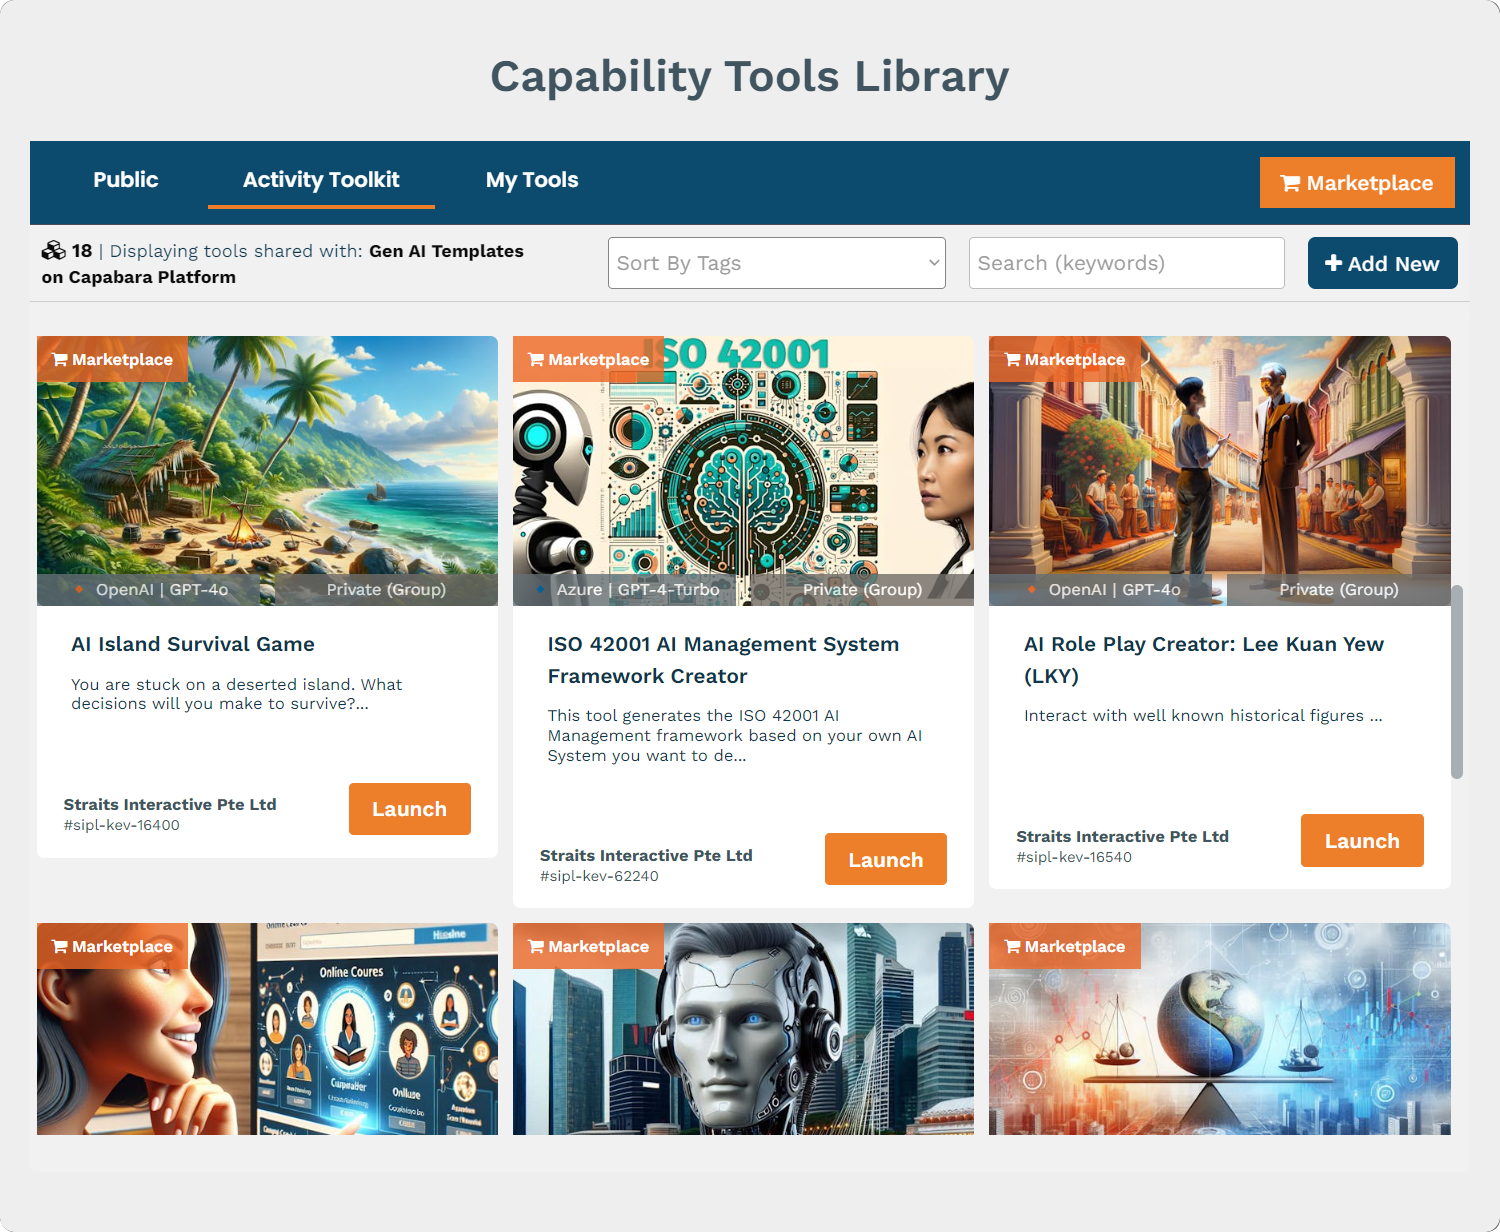Click the Marketplace badge on the robot city card
This screenshot has height=1232, width=1500.
coord(588,946)
